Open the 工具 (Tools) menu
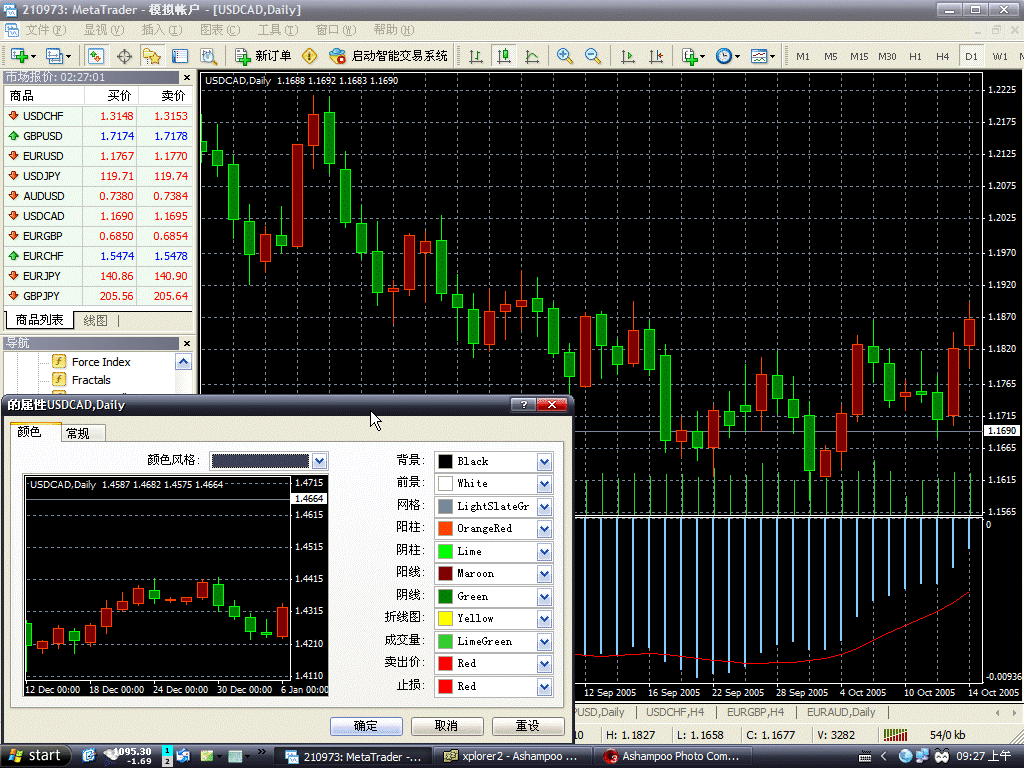 278,30
